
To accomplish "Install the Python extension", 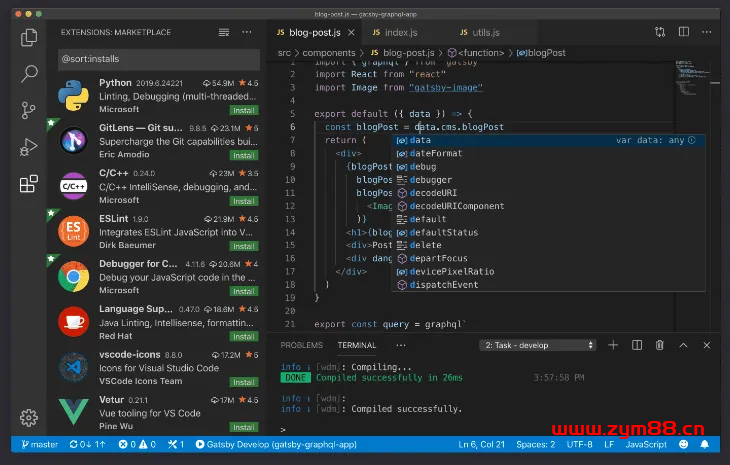I will [244, 109].
